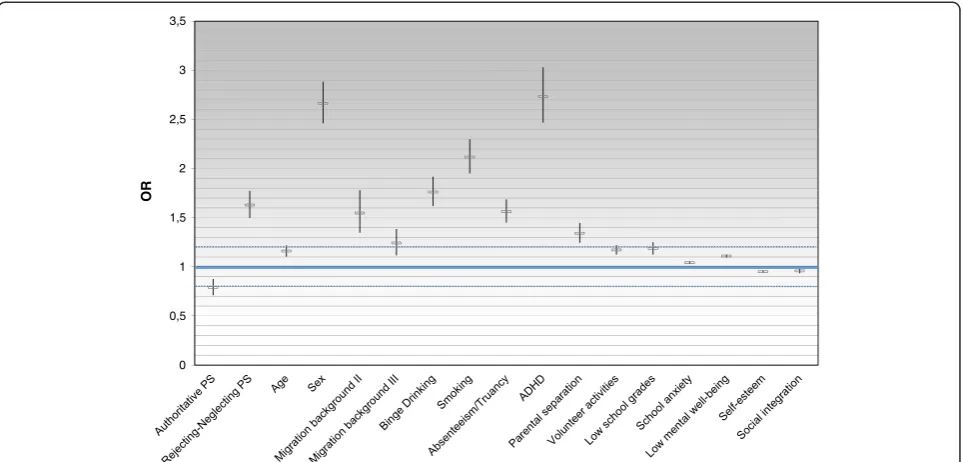Click the 'Sex' axis label
The width and height of the screenshot is (963, 462).
click(318, 384)
